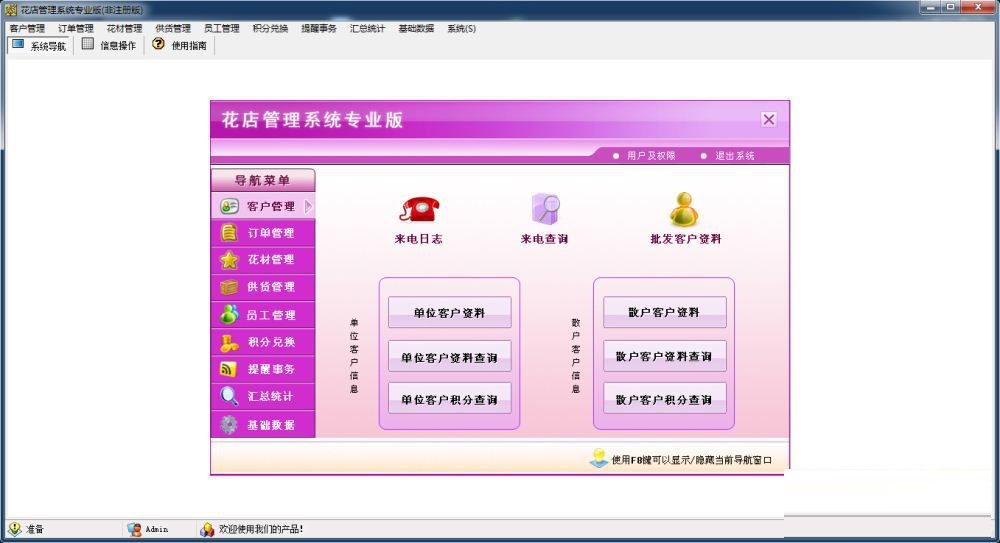The height and width of the screenshot is (543, 1000).
Task: Click the 系统导航 toolbar label
Action: [48, 46]
